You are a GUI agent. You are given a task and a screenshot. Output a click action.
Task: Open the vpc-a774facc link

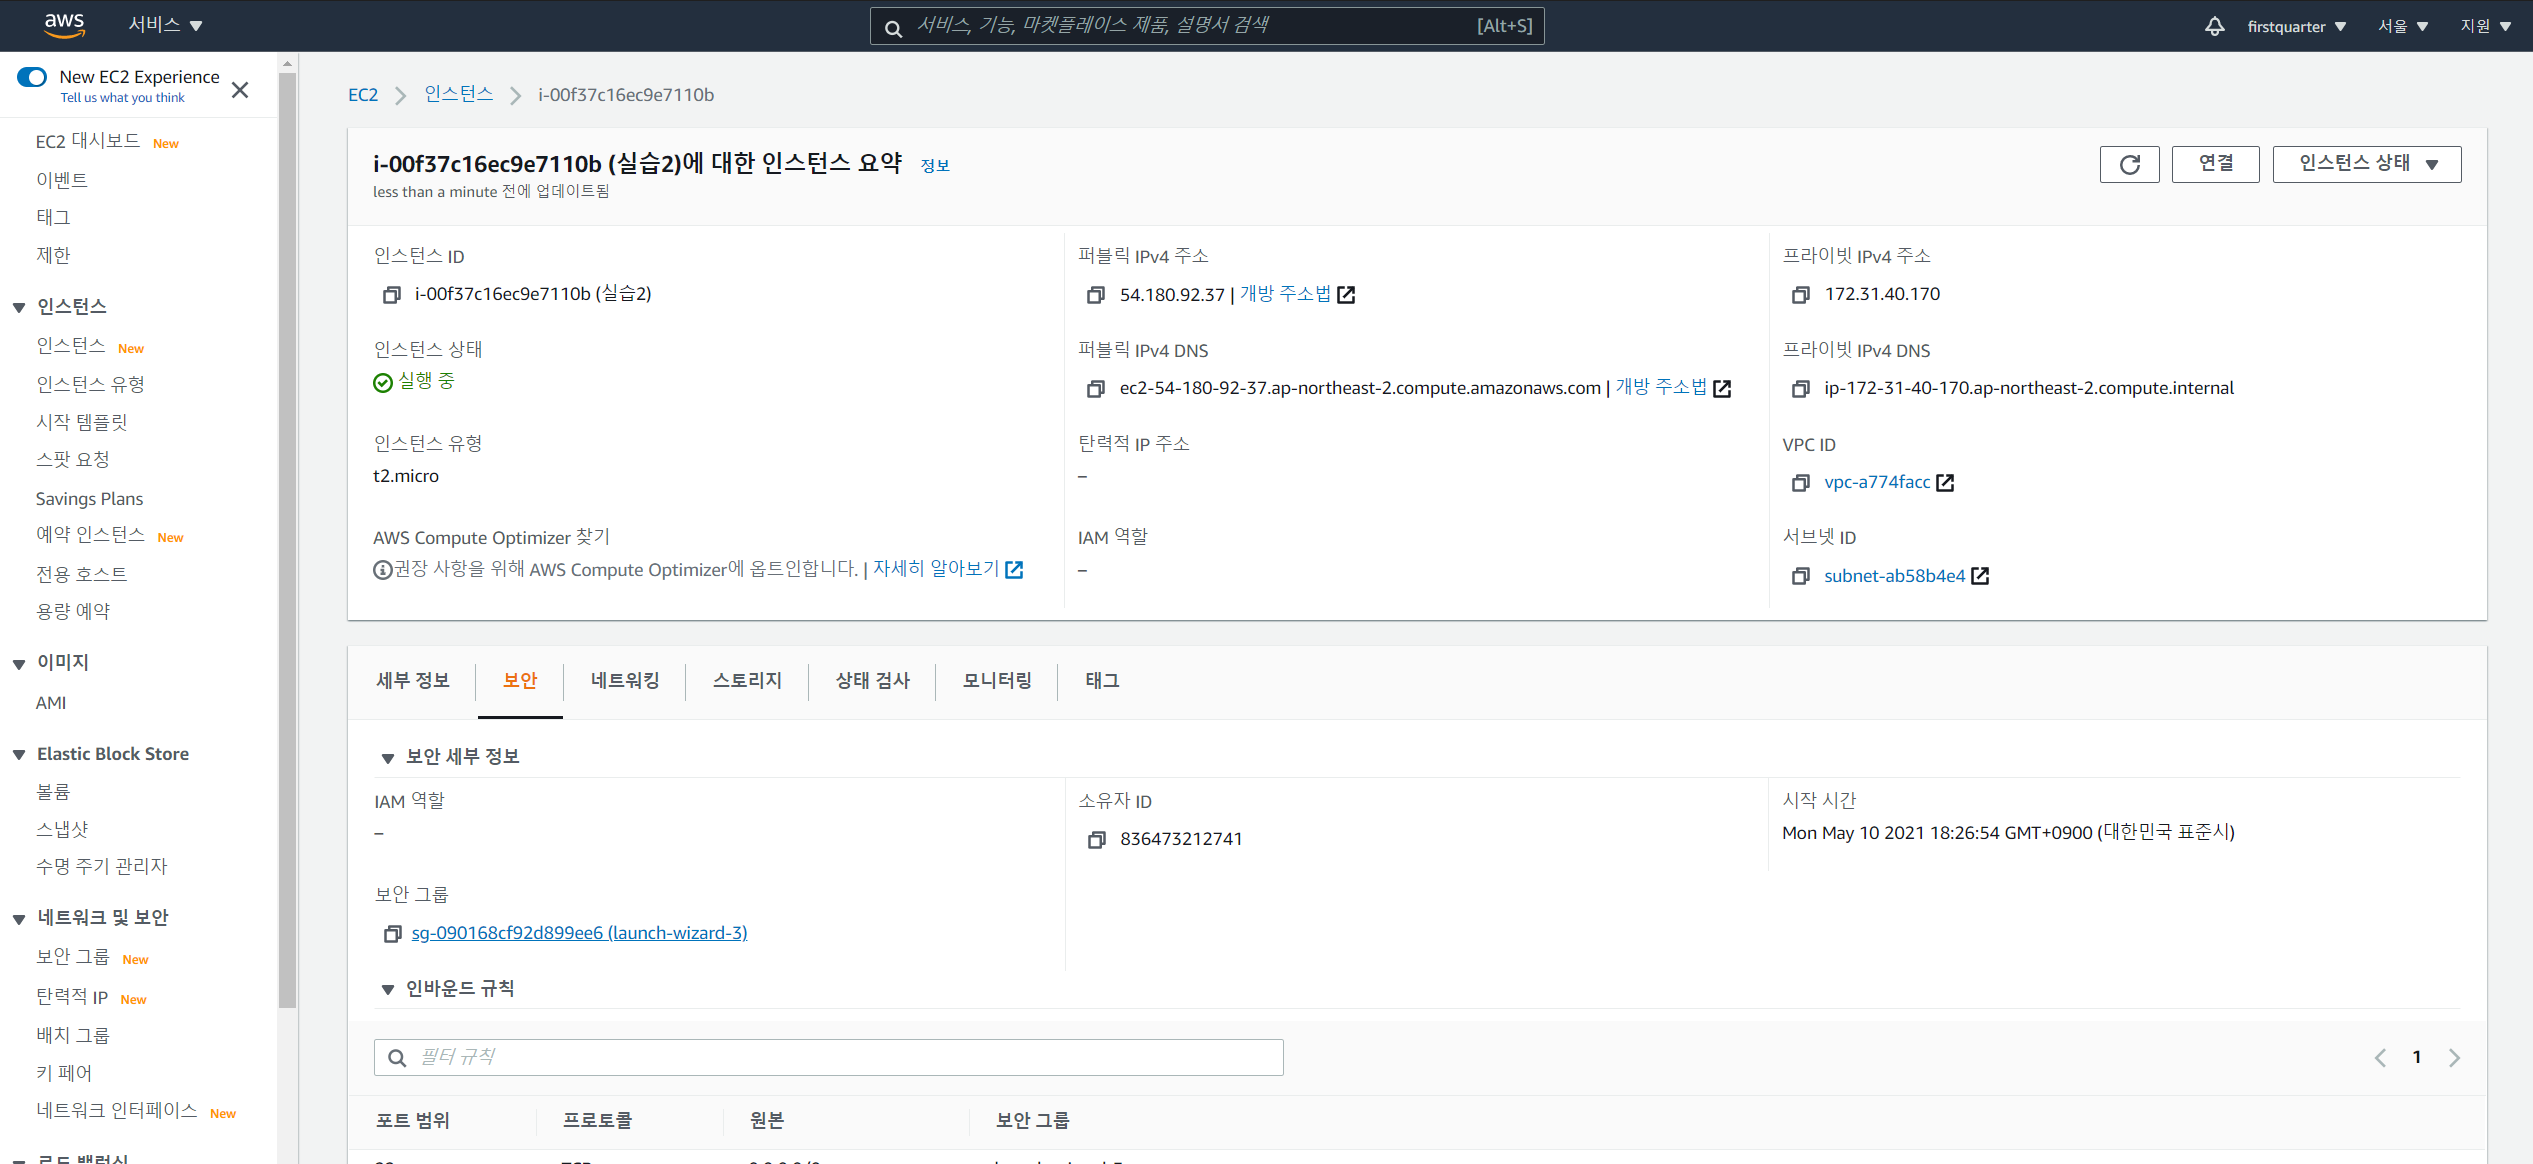point(1877,482)
